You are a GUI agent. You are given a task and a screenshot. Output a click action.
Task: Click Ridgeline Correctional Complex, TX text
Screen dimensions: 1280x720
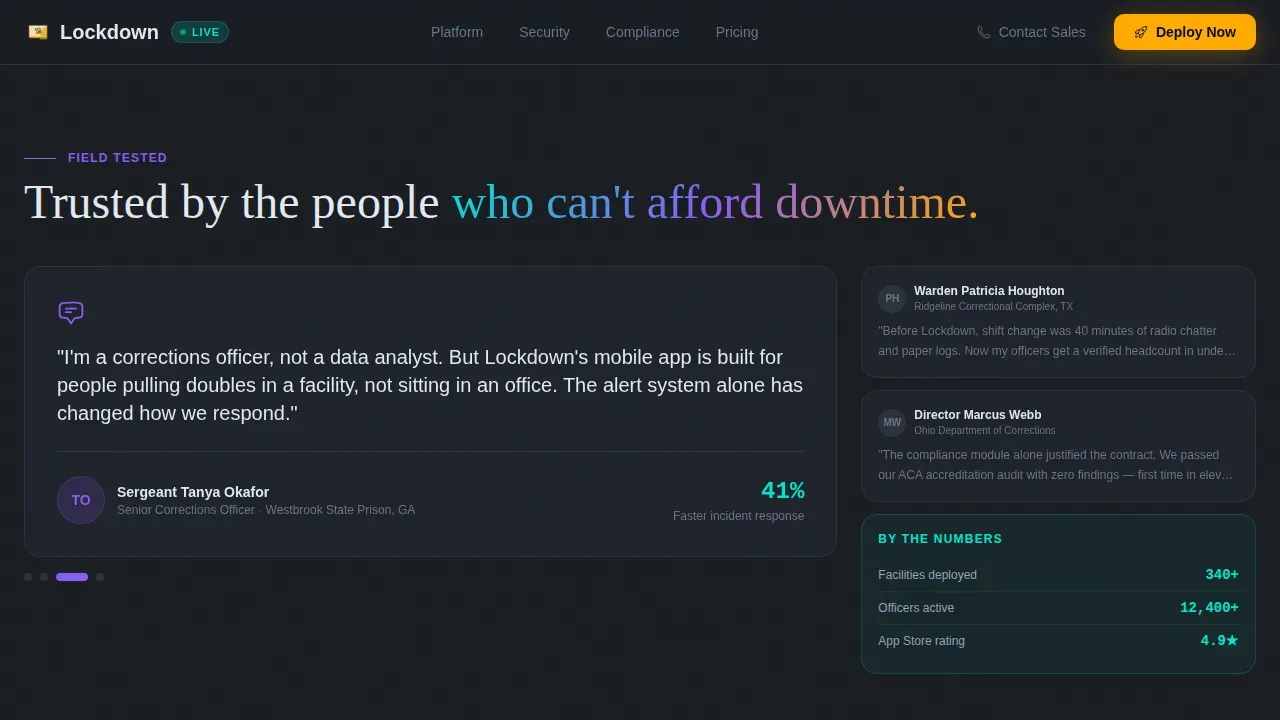click(x=993, y=307)
